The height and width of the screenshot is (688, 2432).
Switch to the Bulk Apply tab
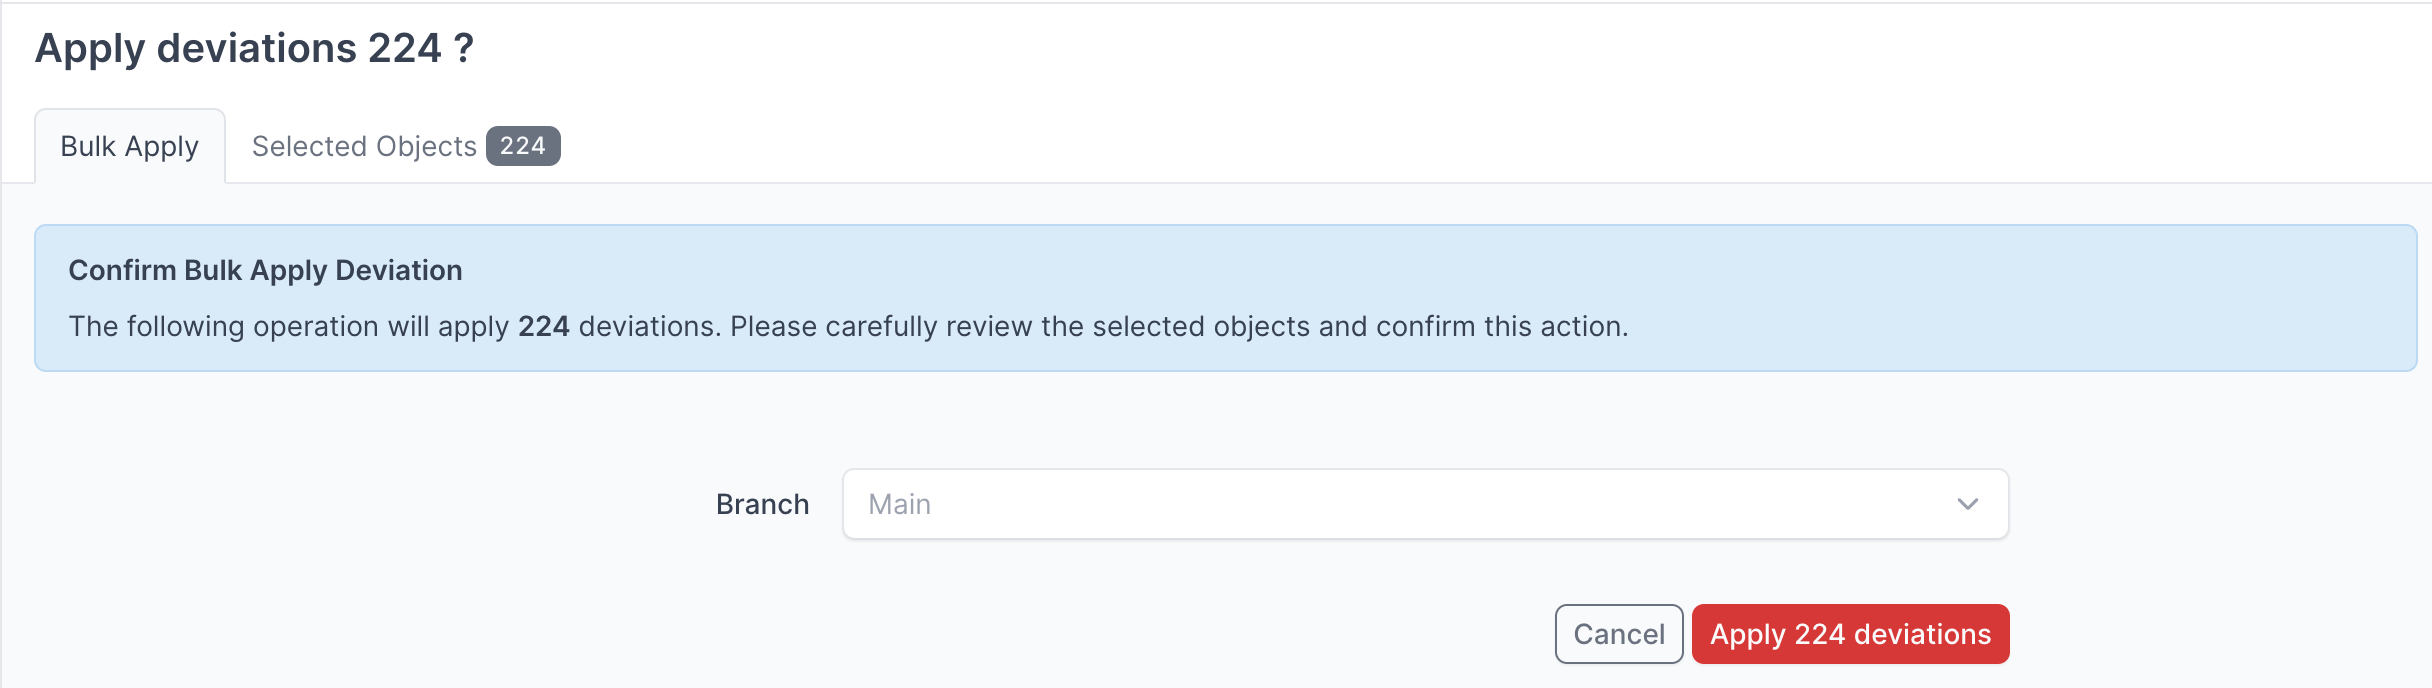[x=130, y=147]
